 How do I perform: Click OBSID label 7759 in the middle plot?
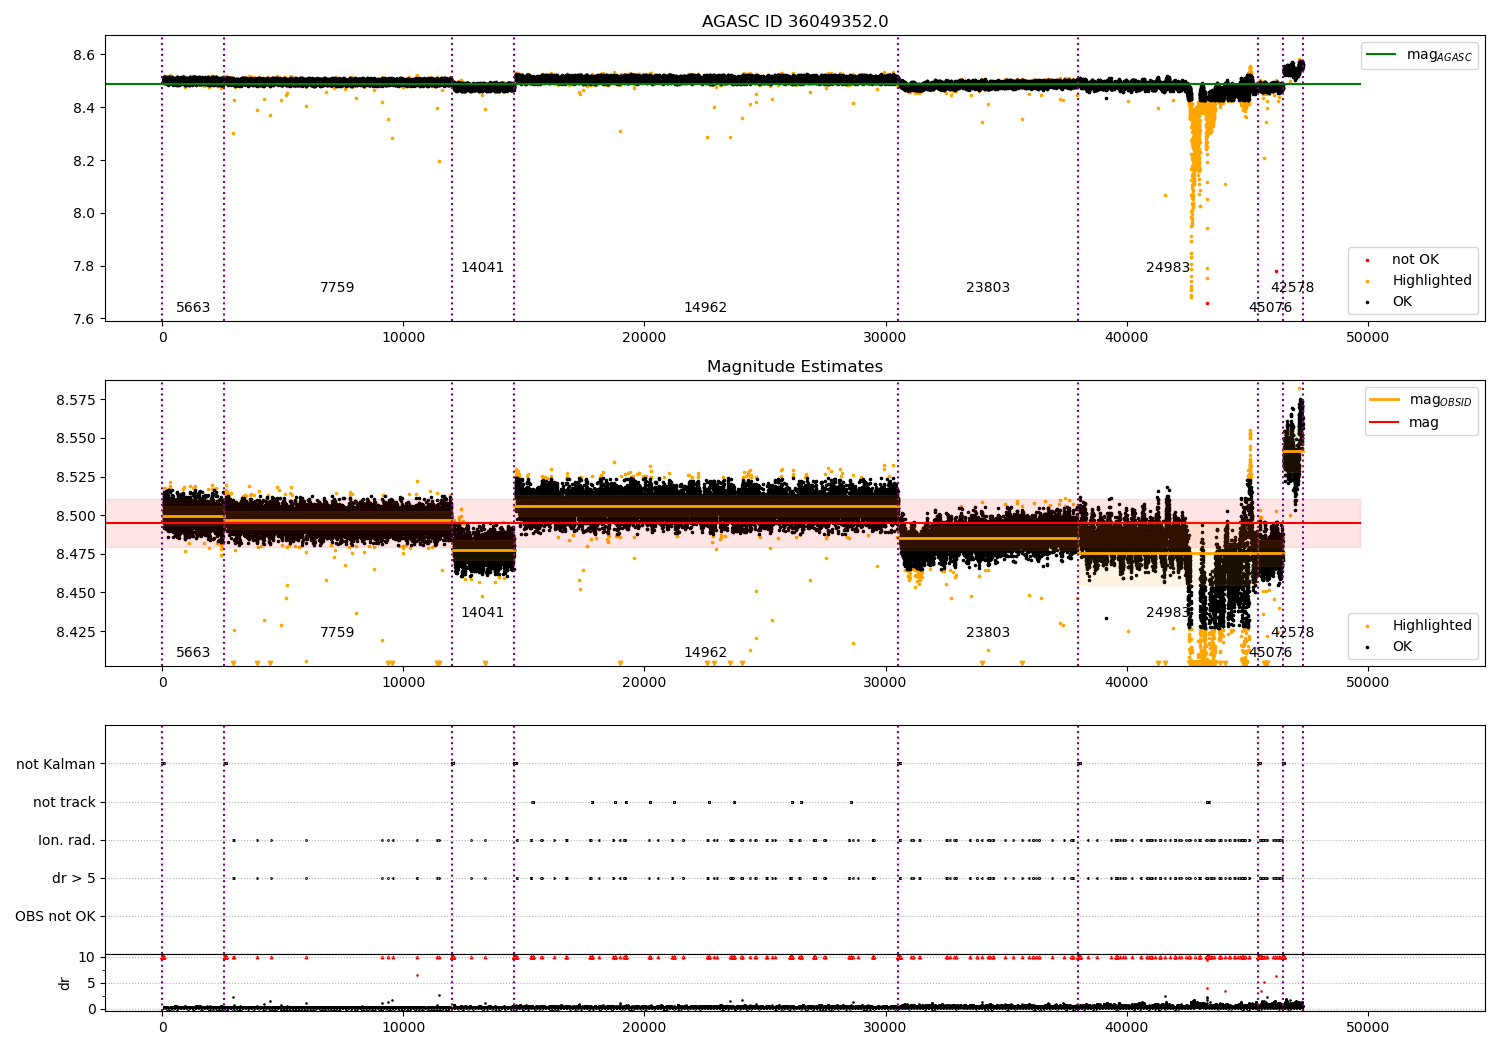click(x=337, y=633)
